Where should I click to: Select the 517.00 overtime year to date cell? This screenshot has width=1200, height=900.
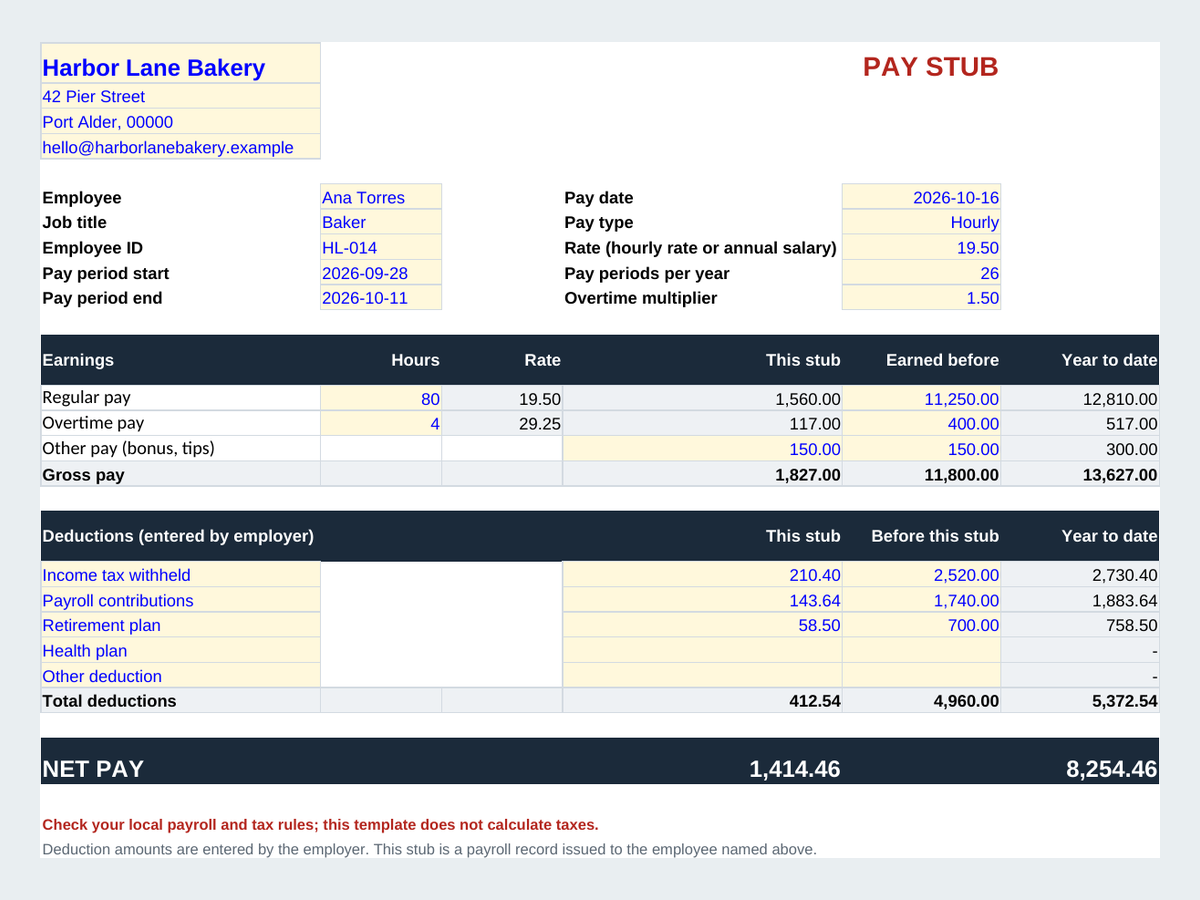click(1080, 423)
